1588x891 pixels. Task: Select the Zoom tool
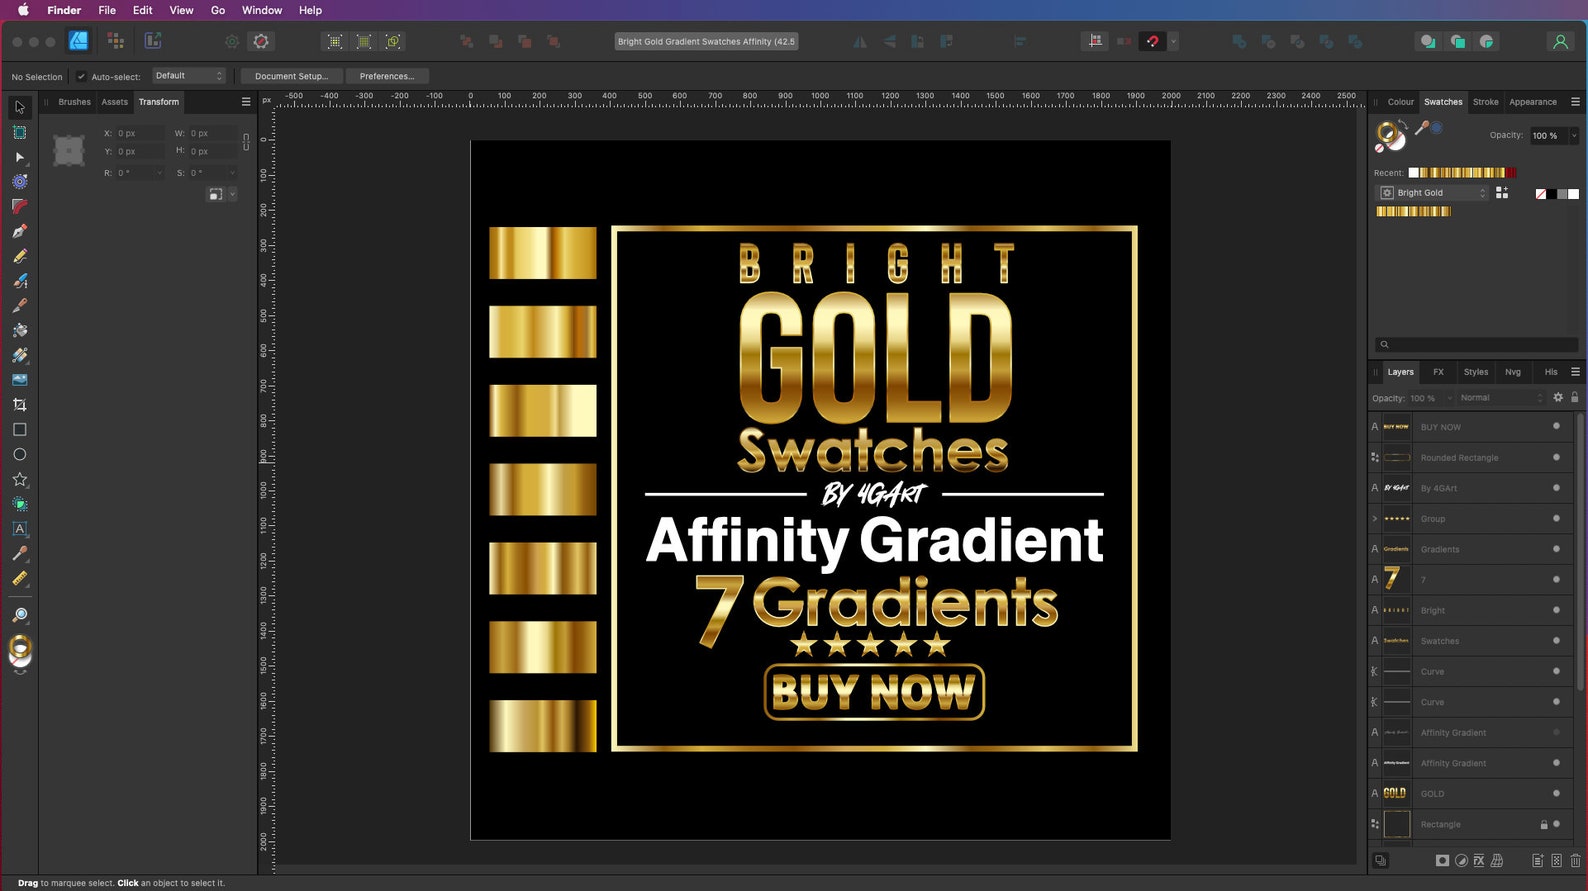(x=19, y=615)
